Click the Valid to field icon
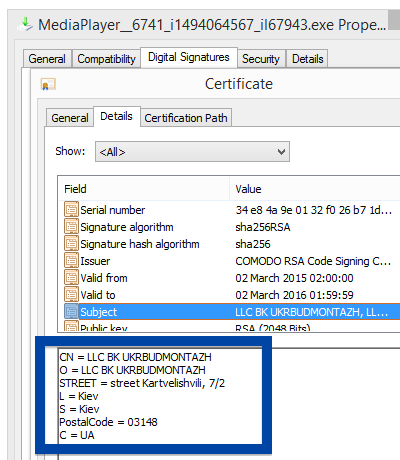 pyautogui.click(x=71, y=295)
